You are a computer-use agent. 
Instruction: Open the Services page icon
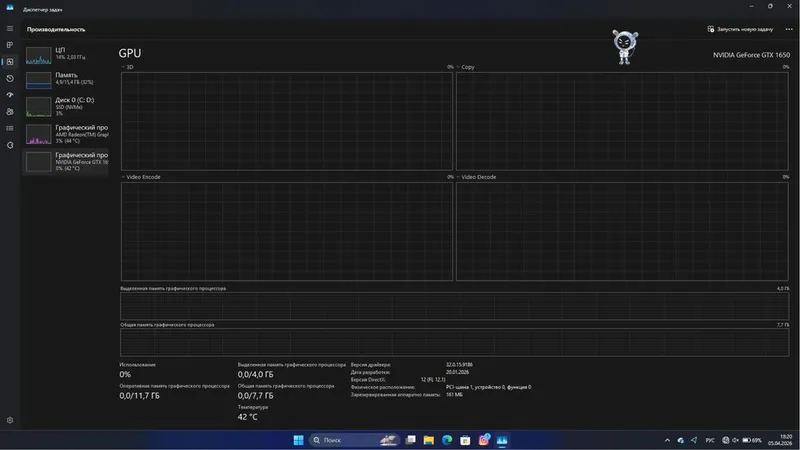[10, 145]
